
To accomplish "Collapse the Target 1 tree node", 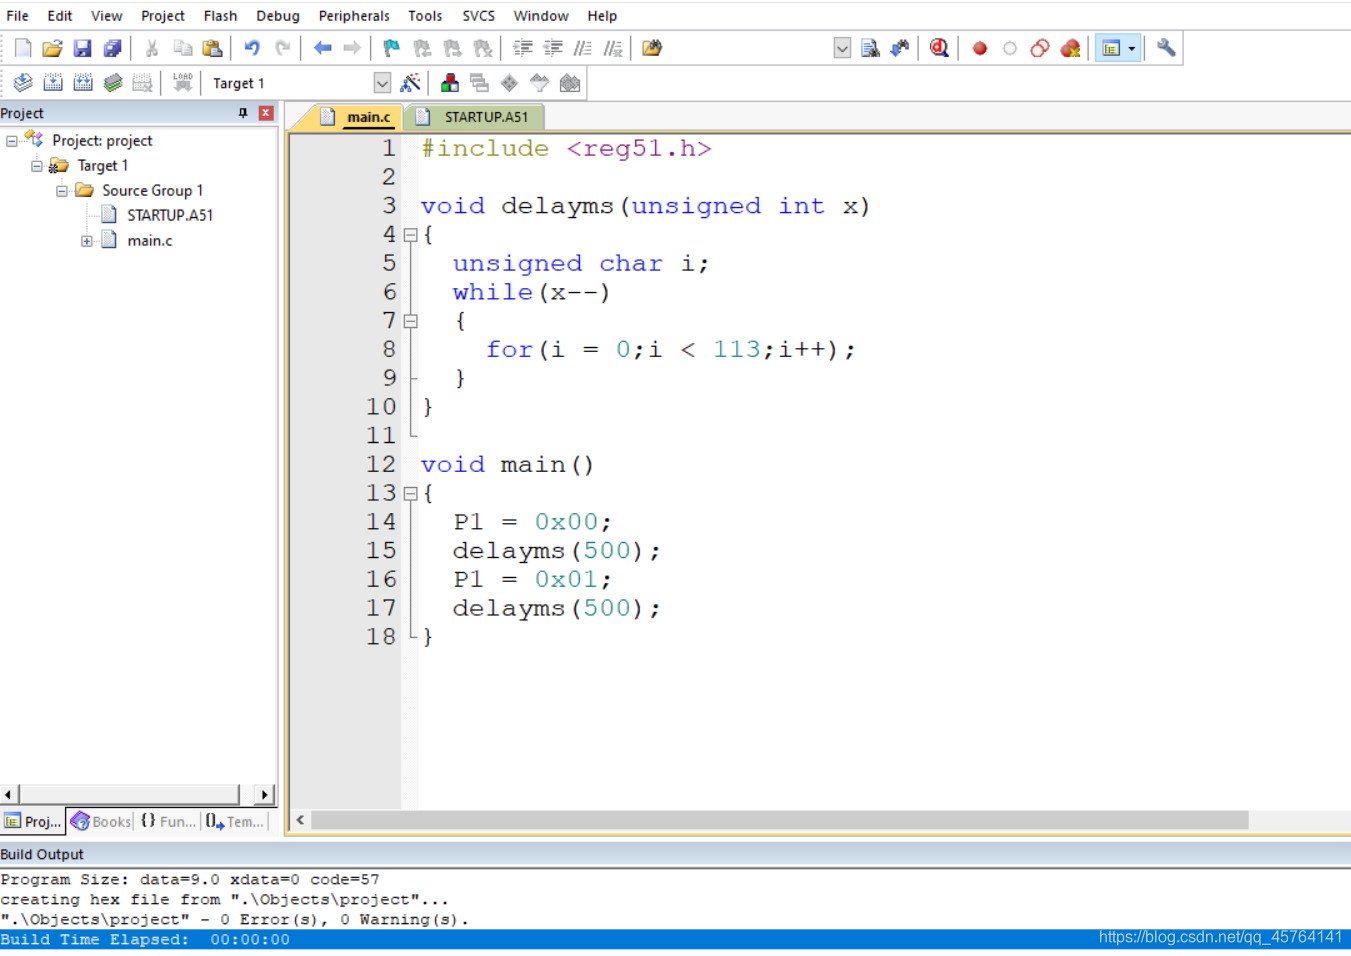I will pos(37,166).
